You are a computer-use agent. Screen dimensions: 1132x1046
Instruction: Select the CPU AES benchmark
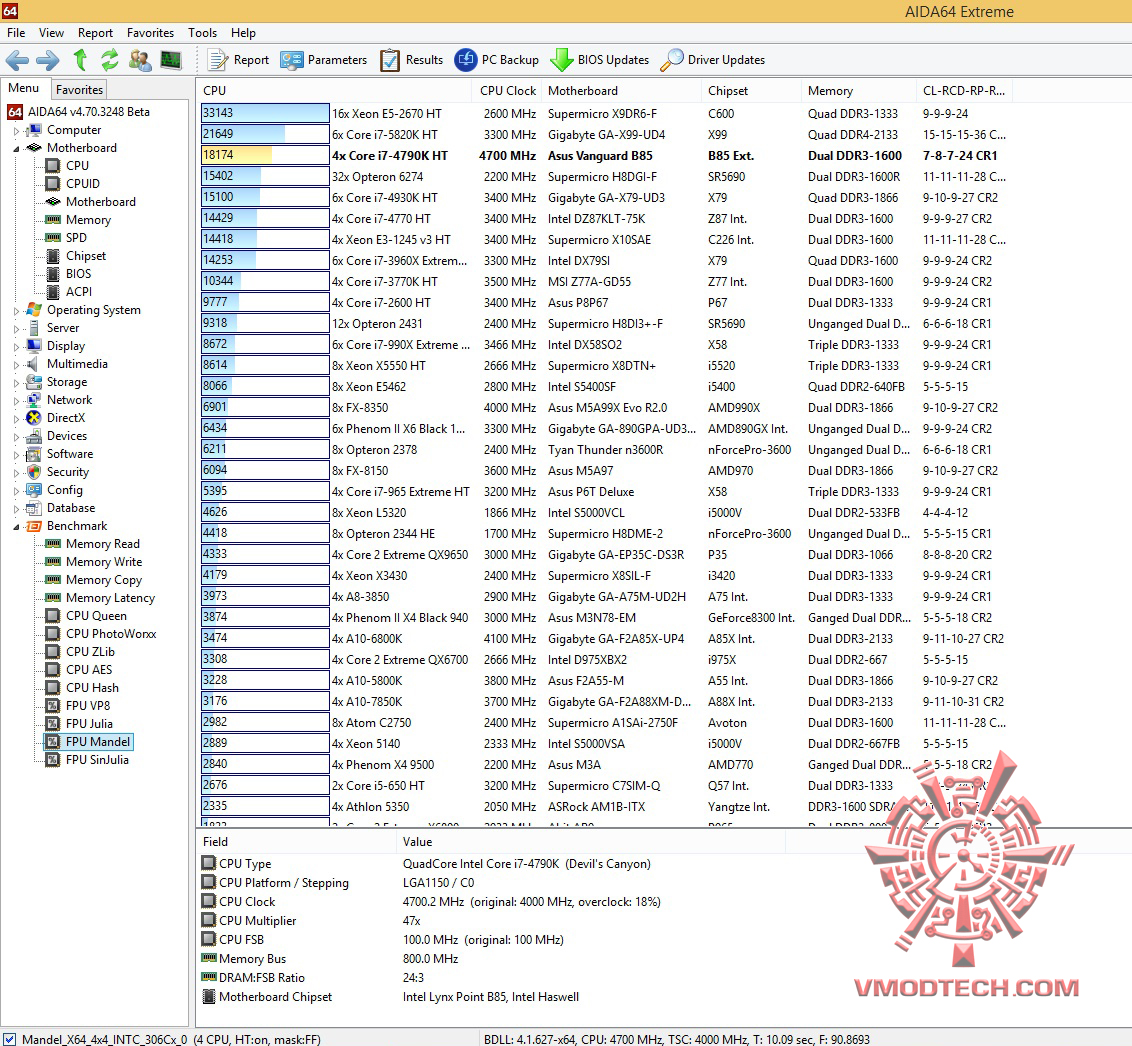click(x=89, y=669)
